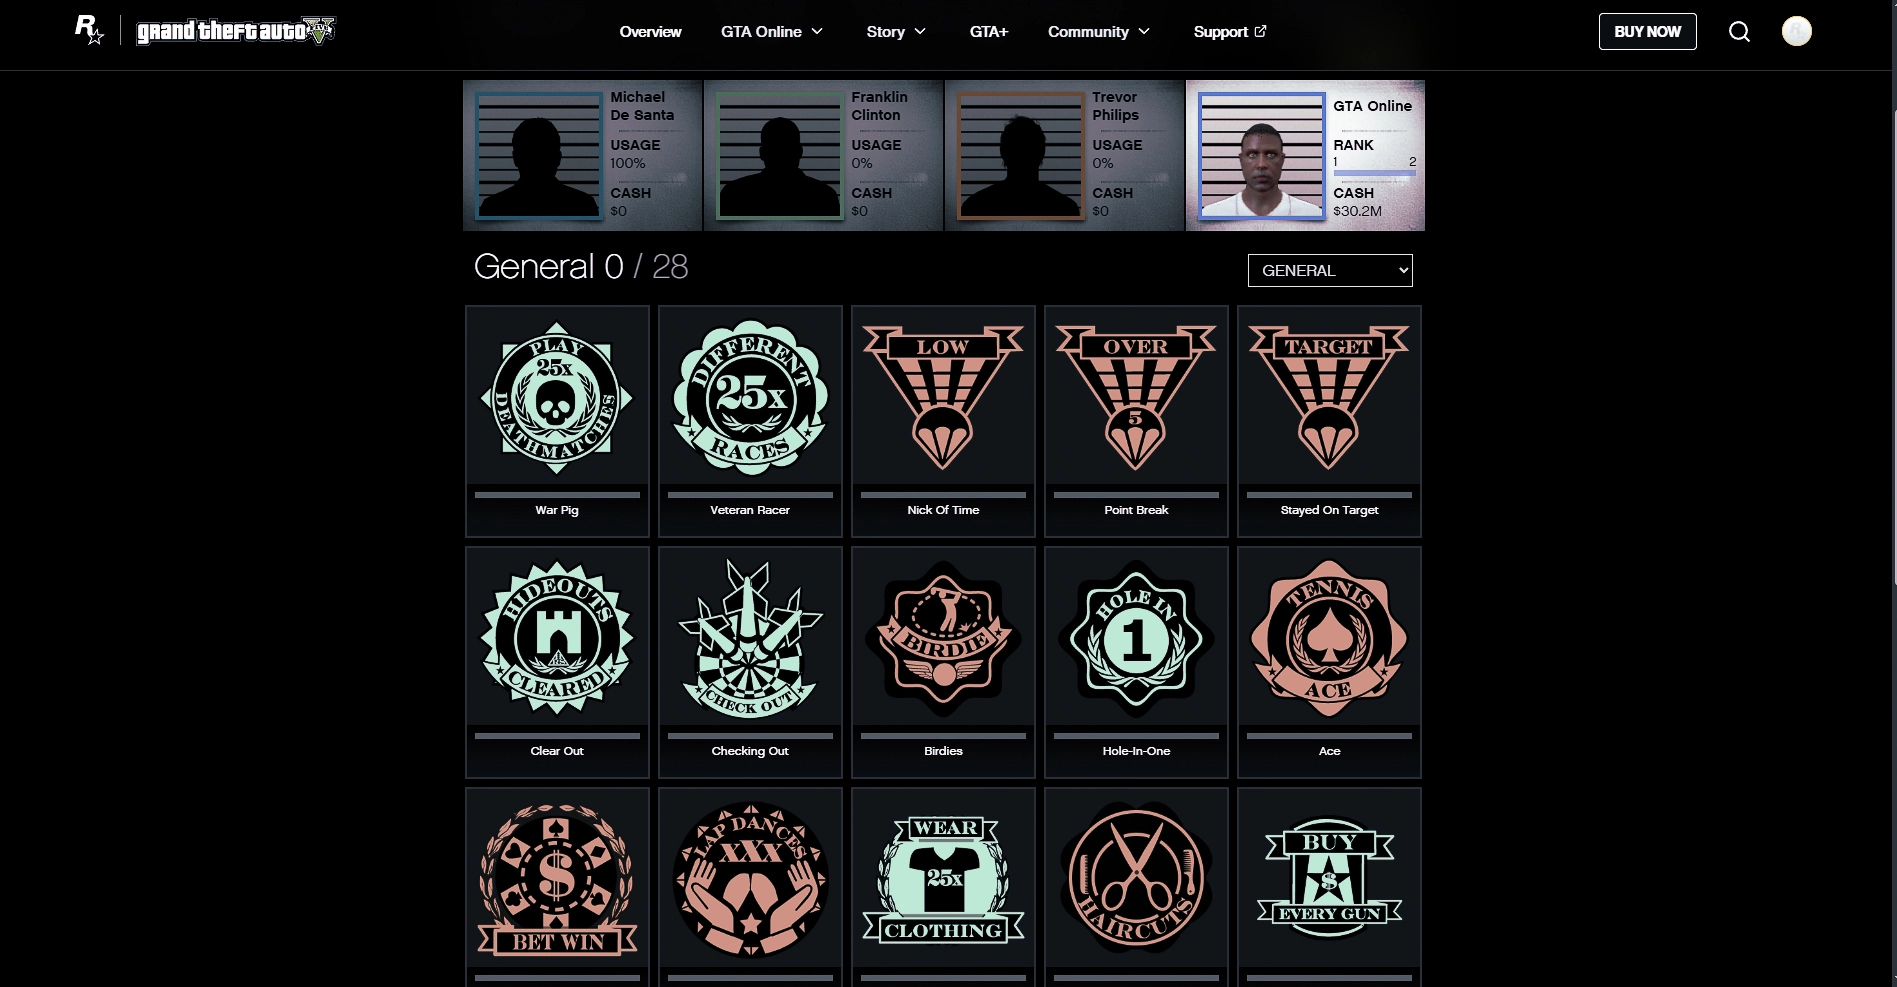Viewport: 1897px width, 987px height.
Task: Select the Bet Win poker chip badge
Action: click(x=557, y=880)
